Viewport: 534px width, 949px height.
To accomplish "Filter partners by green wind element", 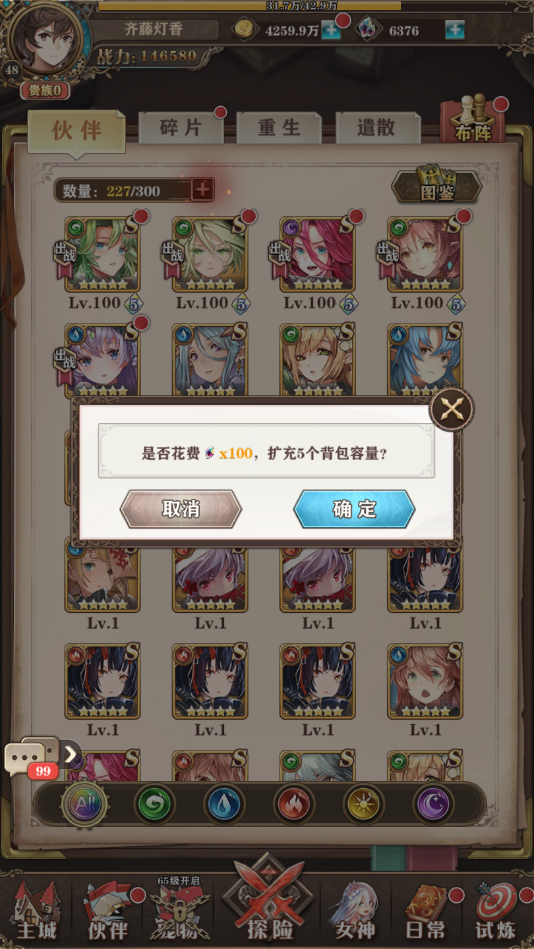I will (154, 804).
